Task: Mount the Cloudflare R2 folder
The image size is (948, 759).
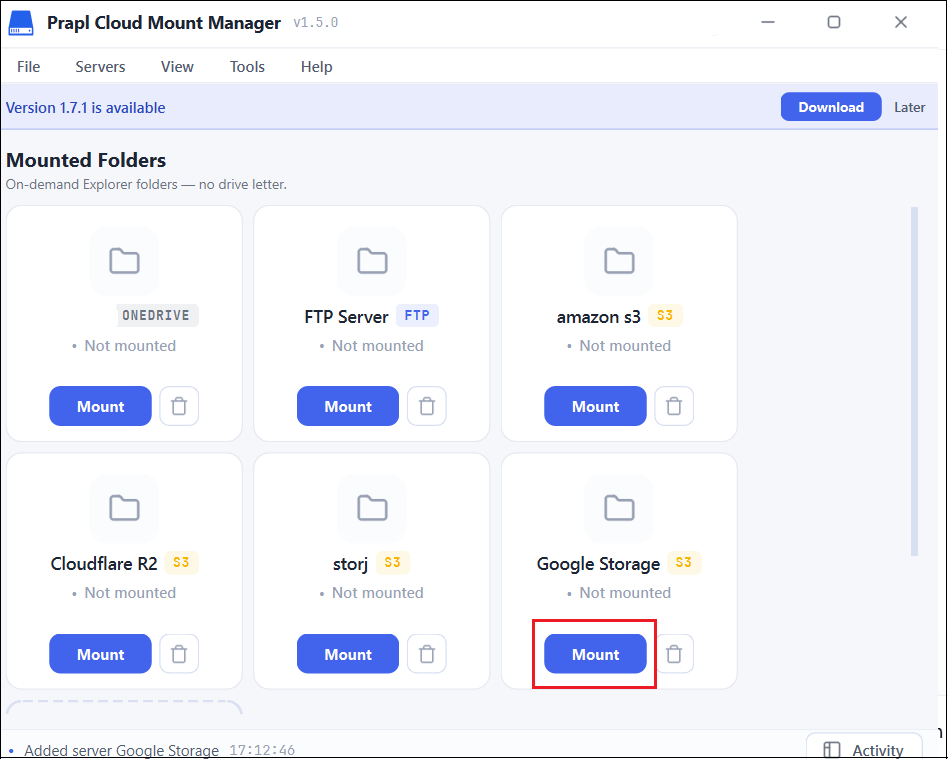Action: [x=100, y=654]
